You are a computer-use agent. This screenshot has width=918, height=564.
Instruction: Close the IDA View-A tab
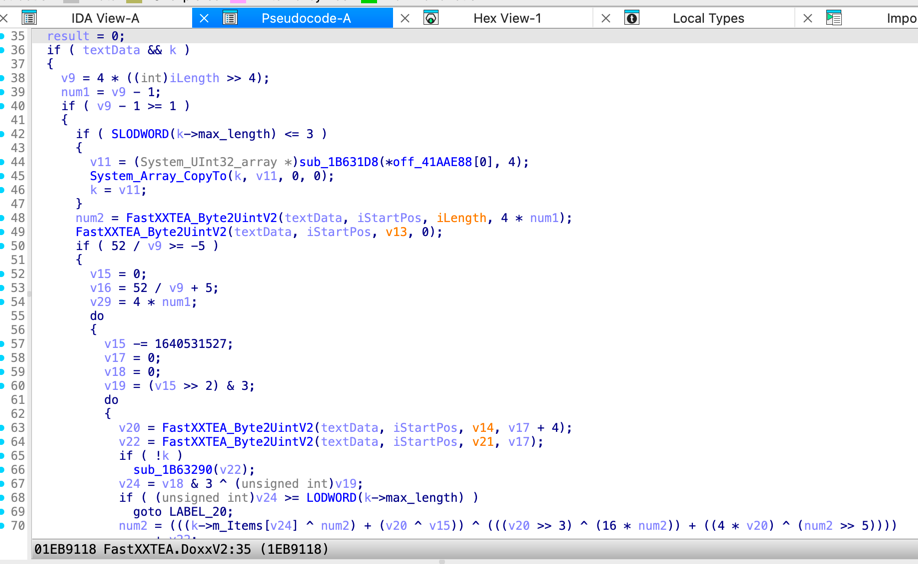4,18
